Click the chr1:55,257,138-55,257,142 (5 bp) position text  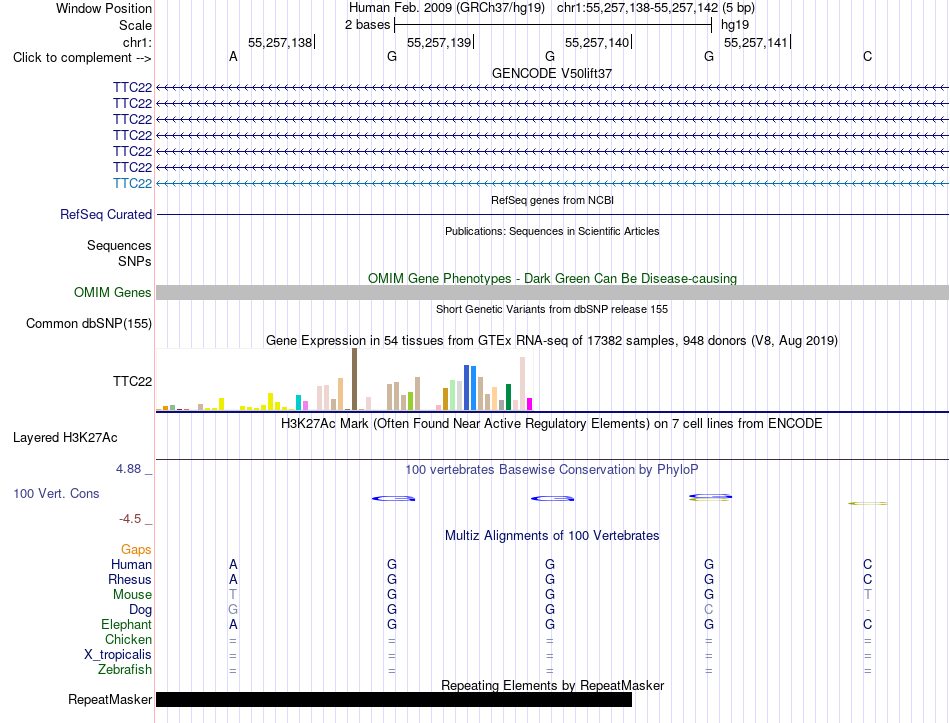pos(656,8)
